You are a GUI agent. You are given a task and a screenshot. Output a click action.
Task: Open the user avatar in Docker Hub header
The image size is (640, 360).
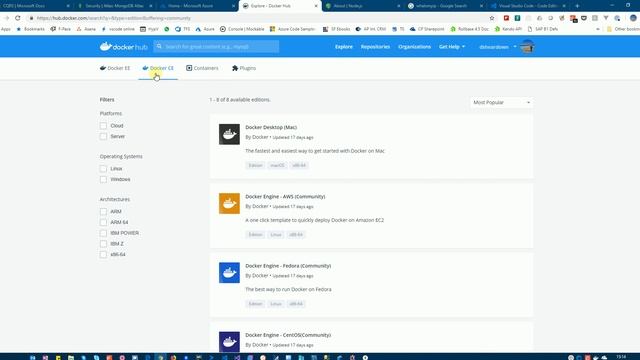coord(527,47)
